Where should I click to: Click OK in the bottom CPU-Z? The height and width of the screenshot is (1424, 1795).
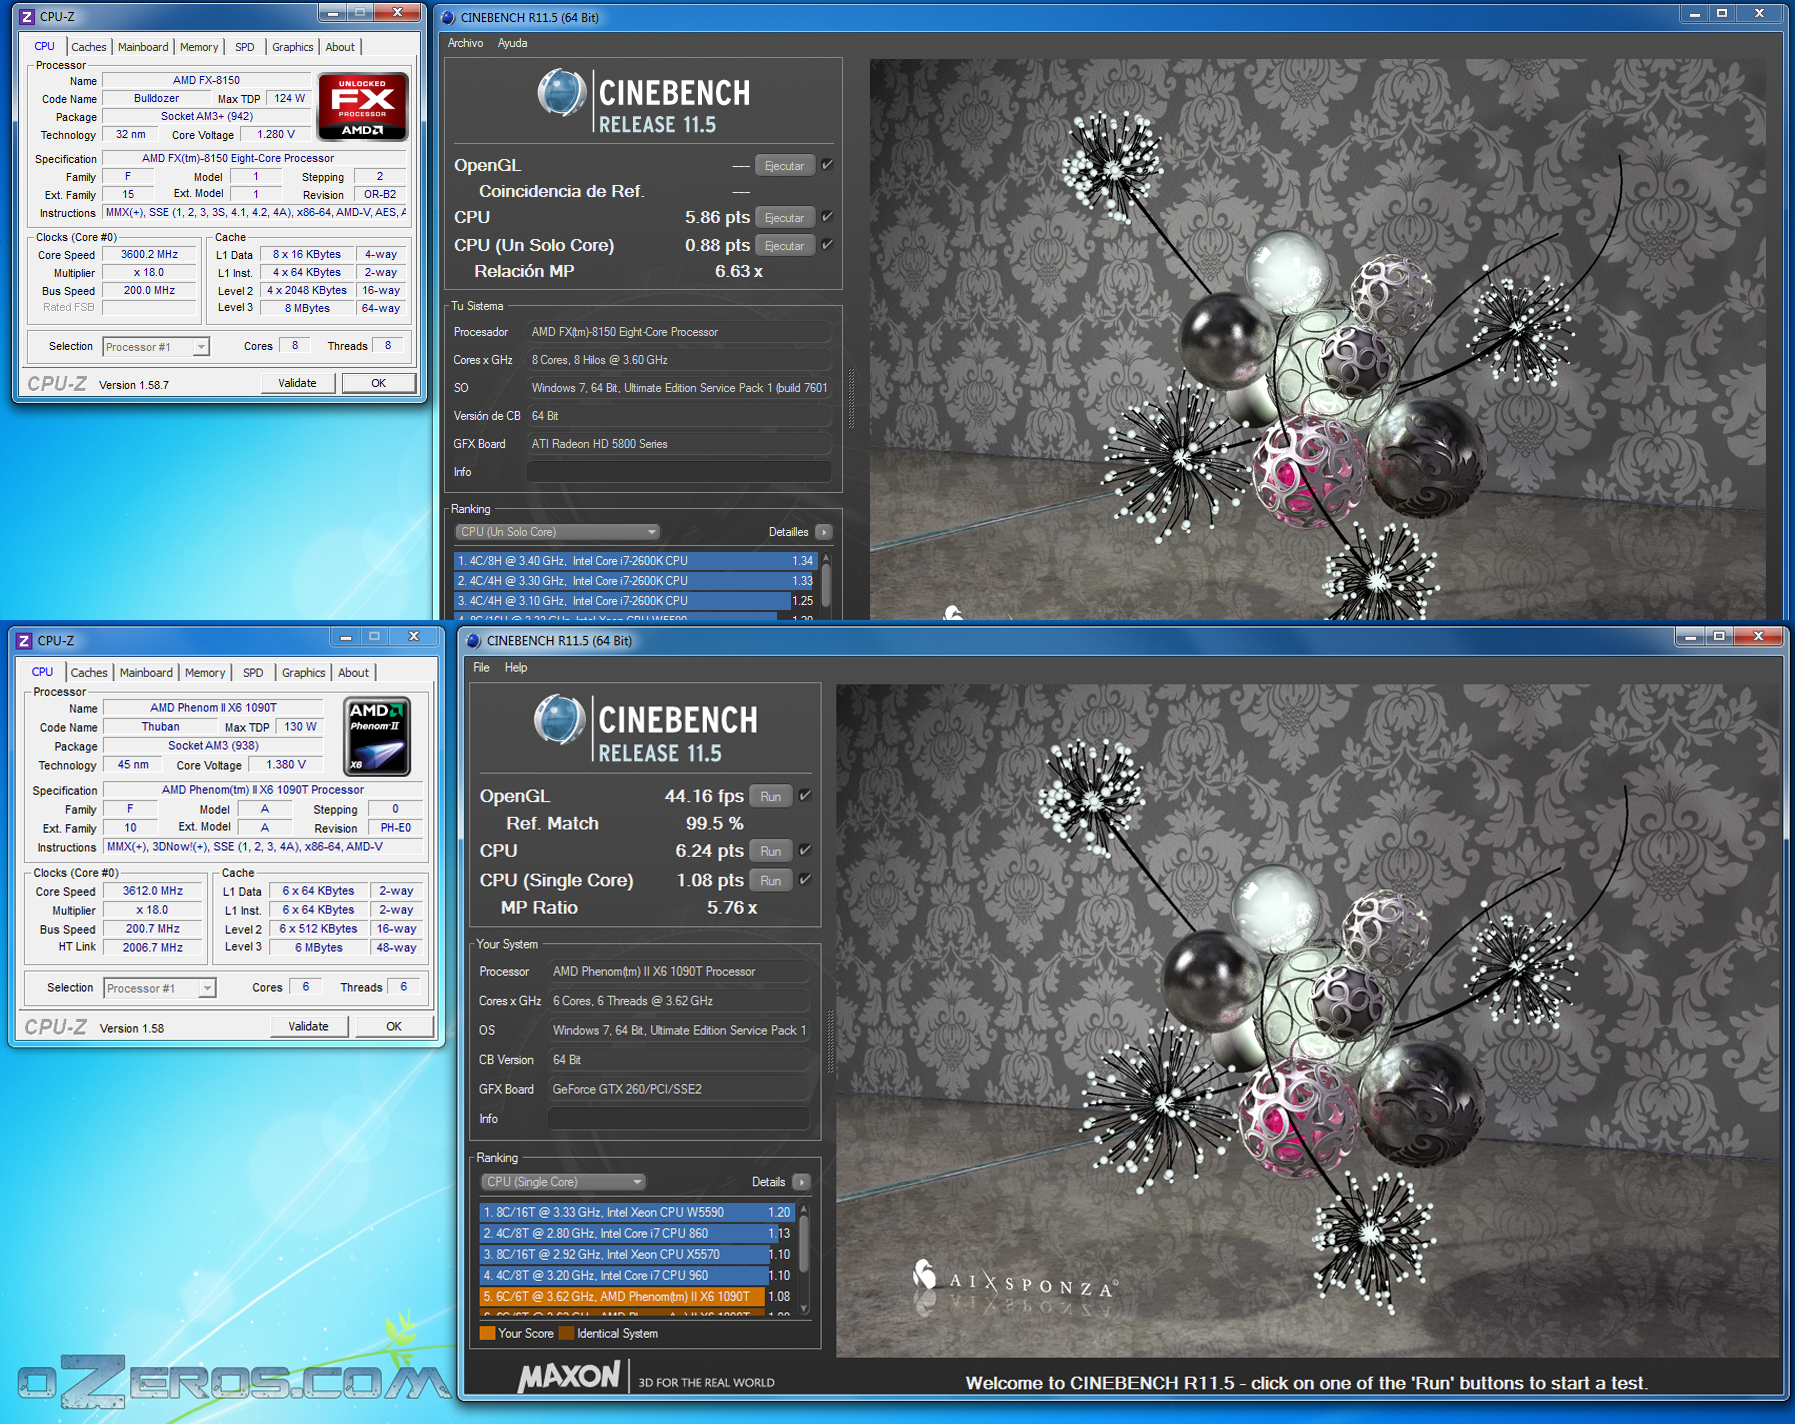click(394, 1026)
